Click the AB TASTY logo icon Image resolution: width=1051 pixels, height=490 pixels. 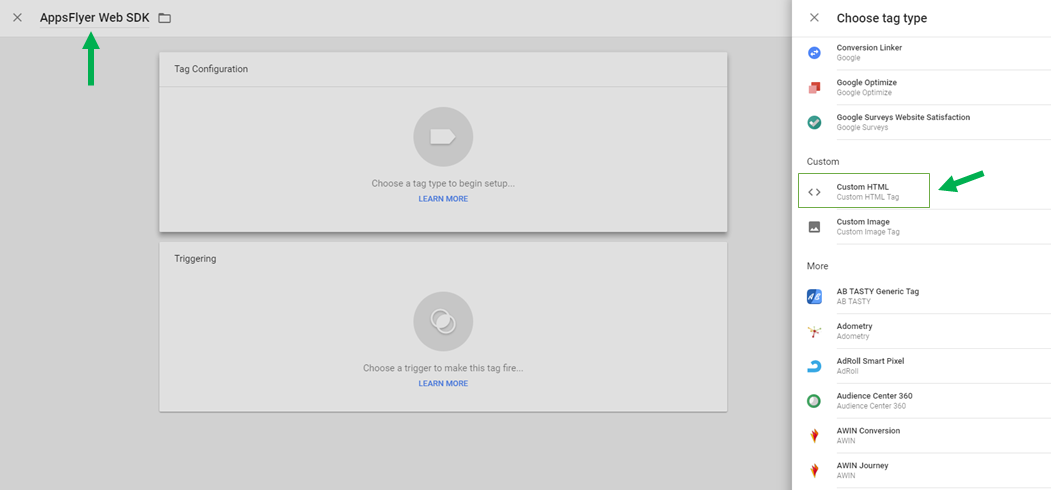tap(814, 296)
